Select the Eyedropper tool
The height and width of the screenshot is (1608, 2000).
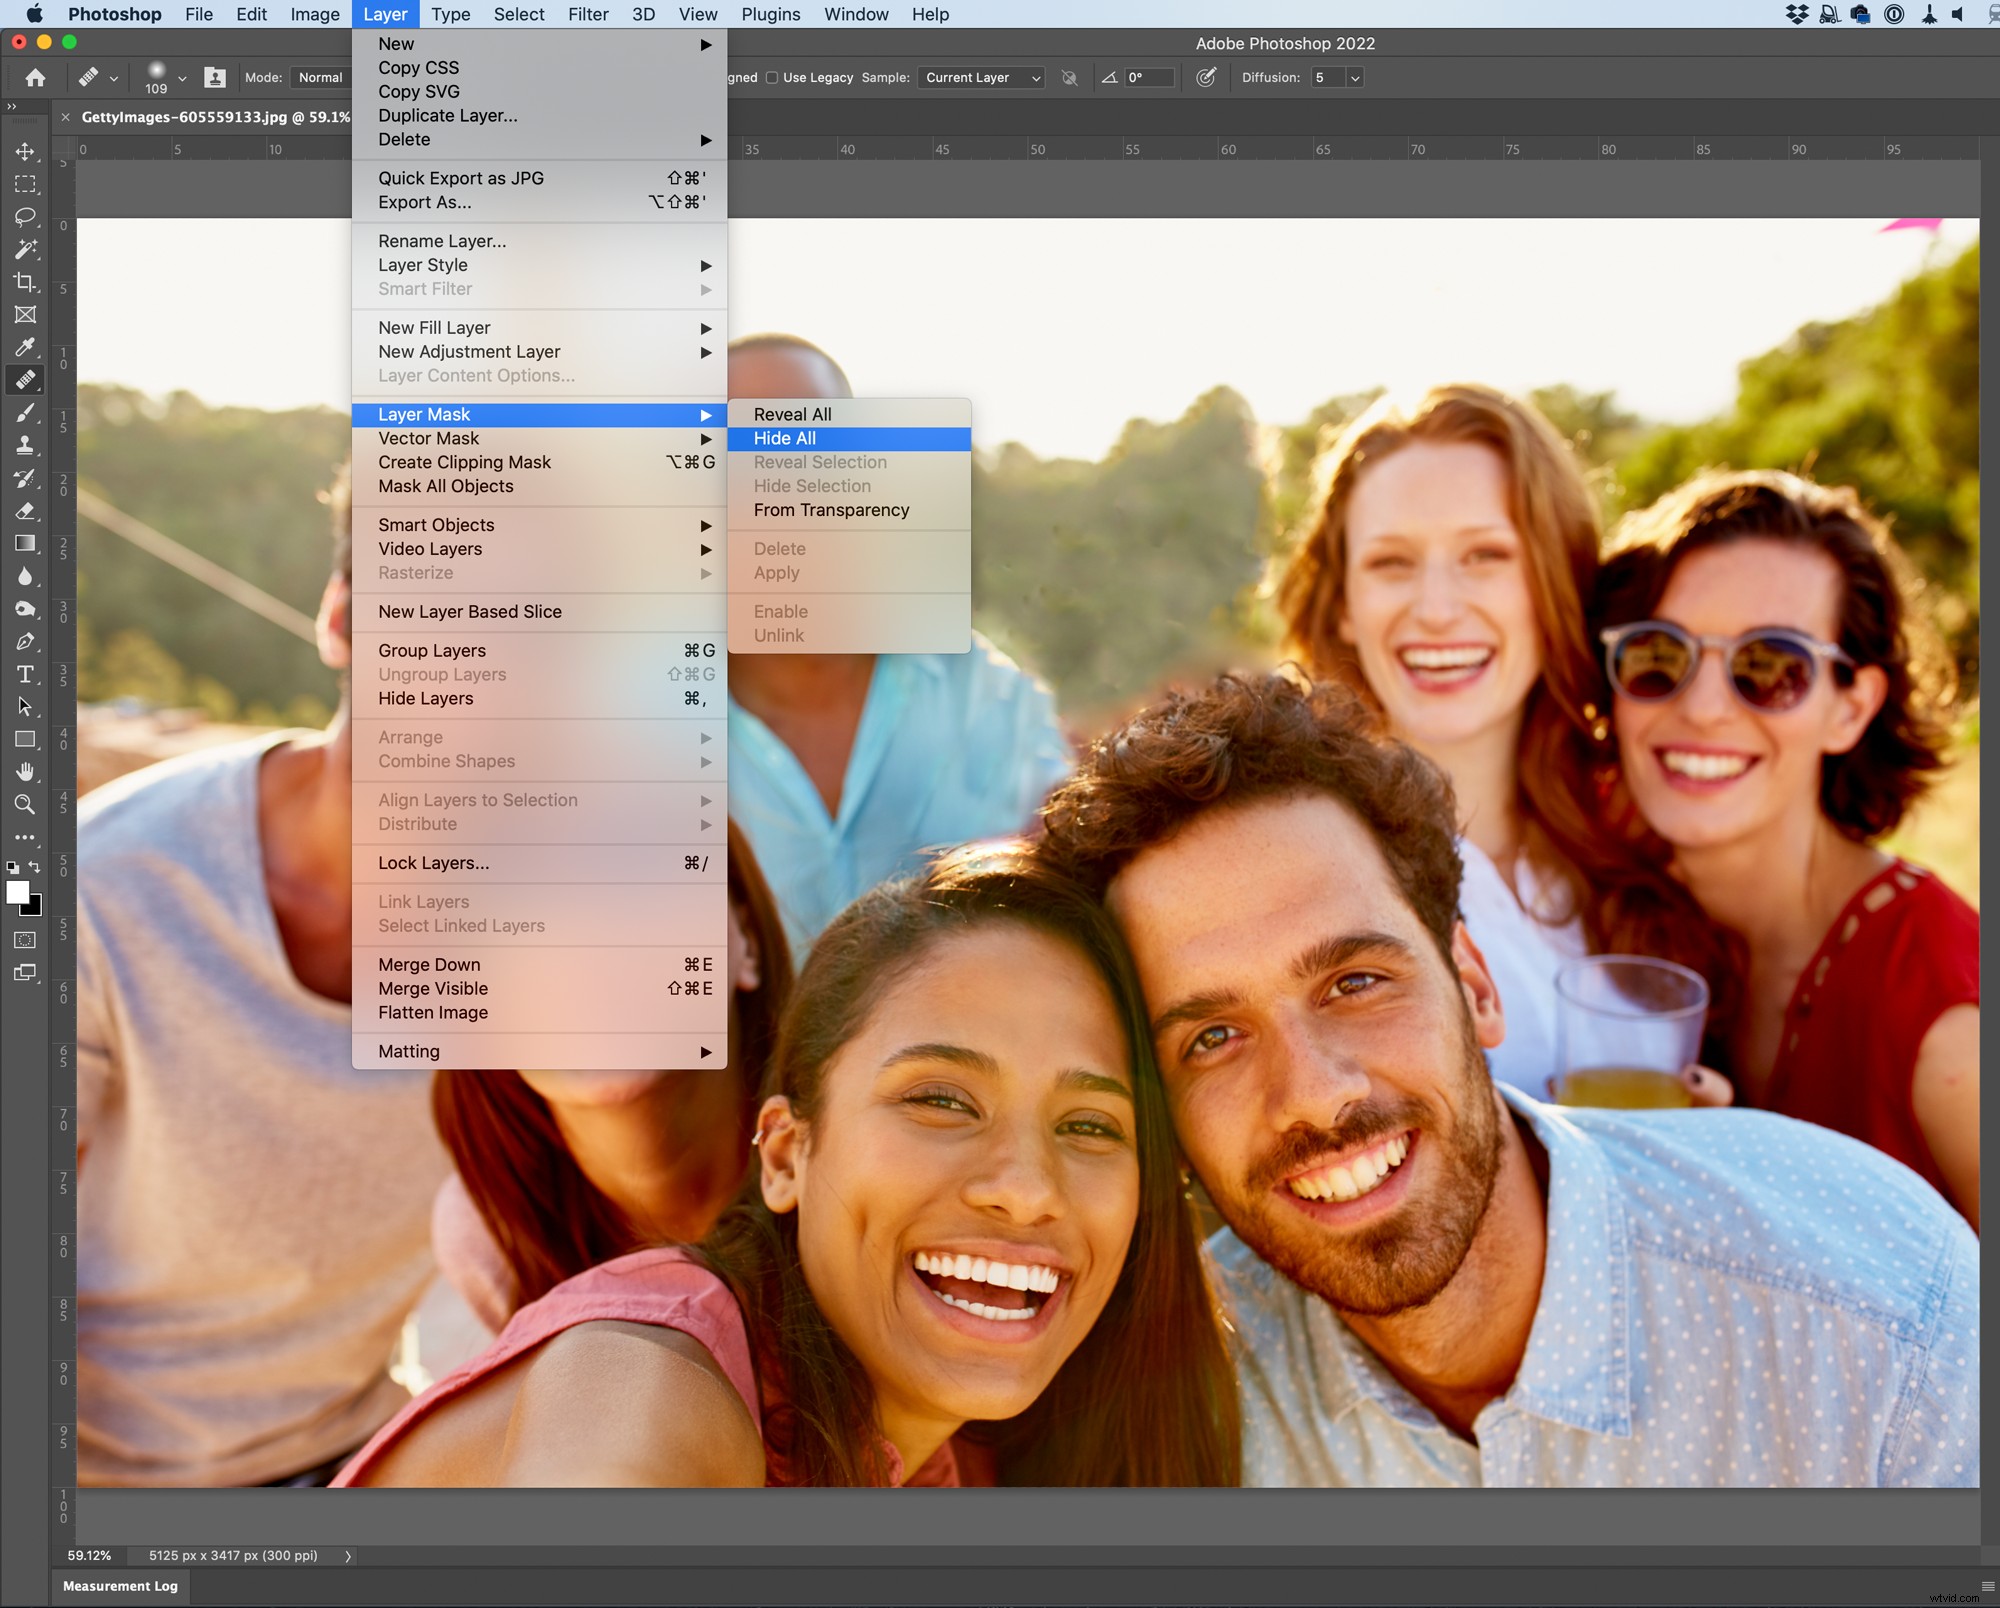(26, 346)
